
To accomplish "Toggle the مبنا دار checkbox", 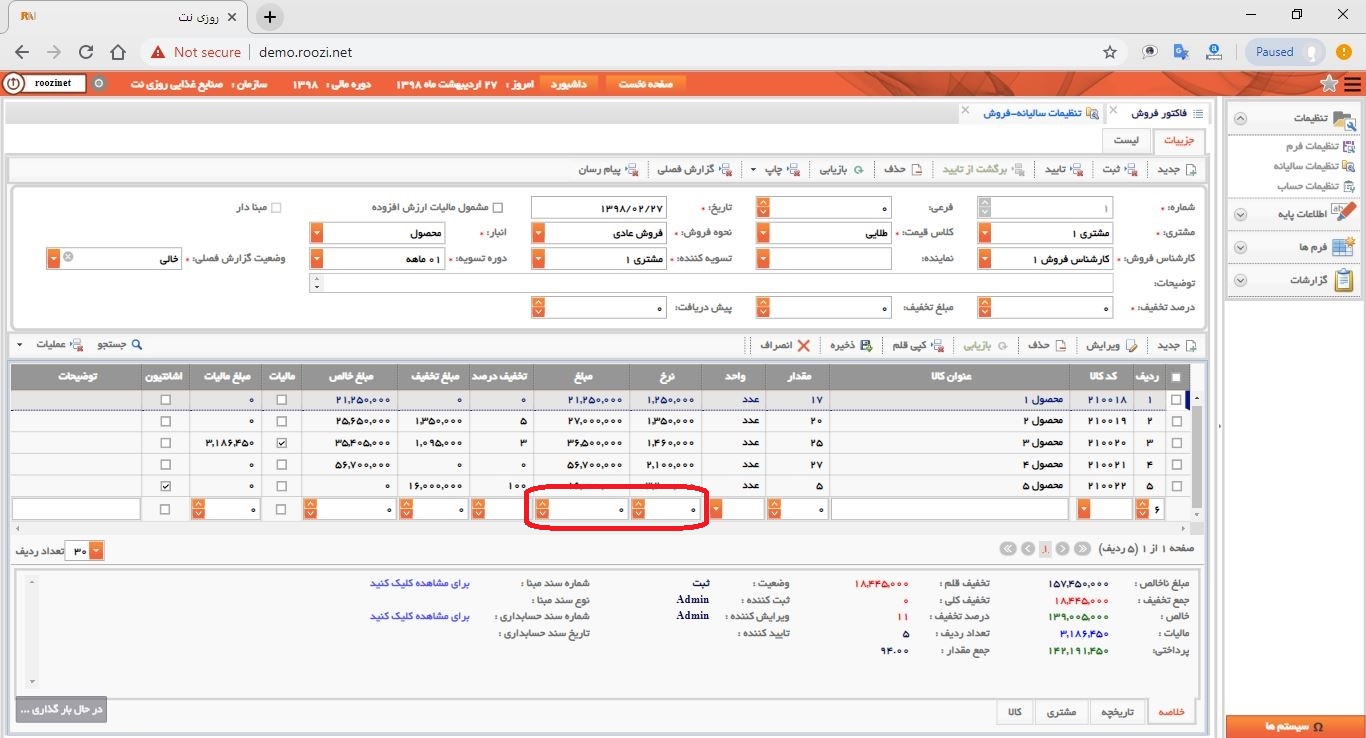I will [277, 208].
